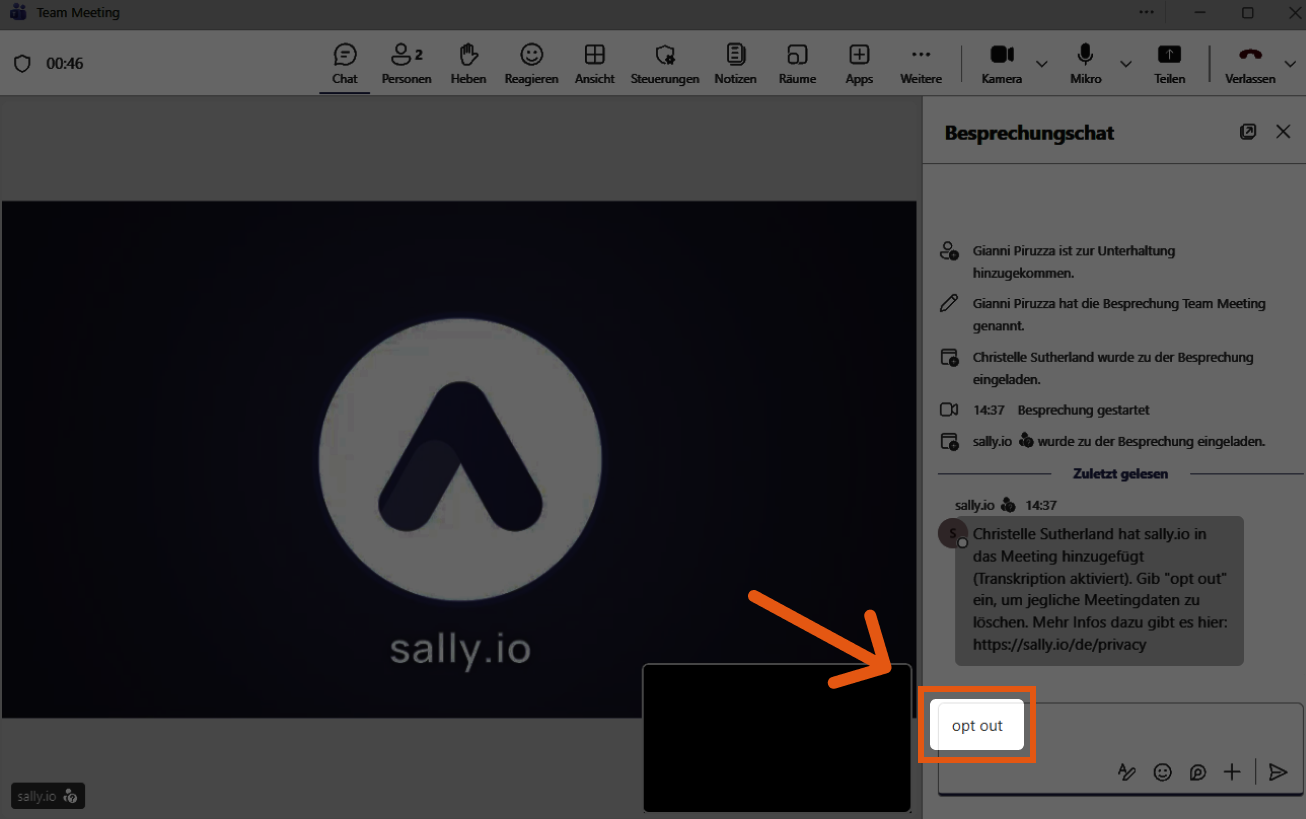The height and width of the screenshot is (819, 1306).
Task: Toggle the Mikro microphone mute
Action: coord(1085,63)
